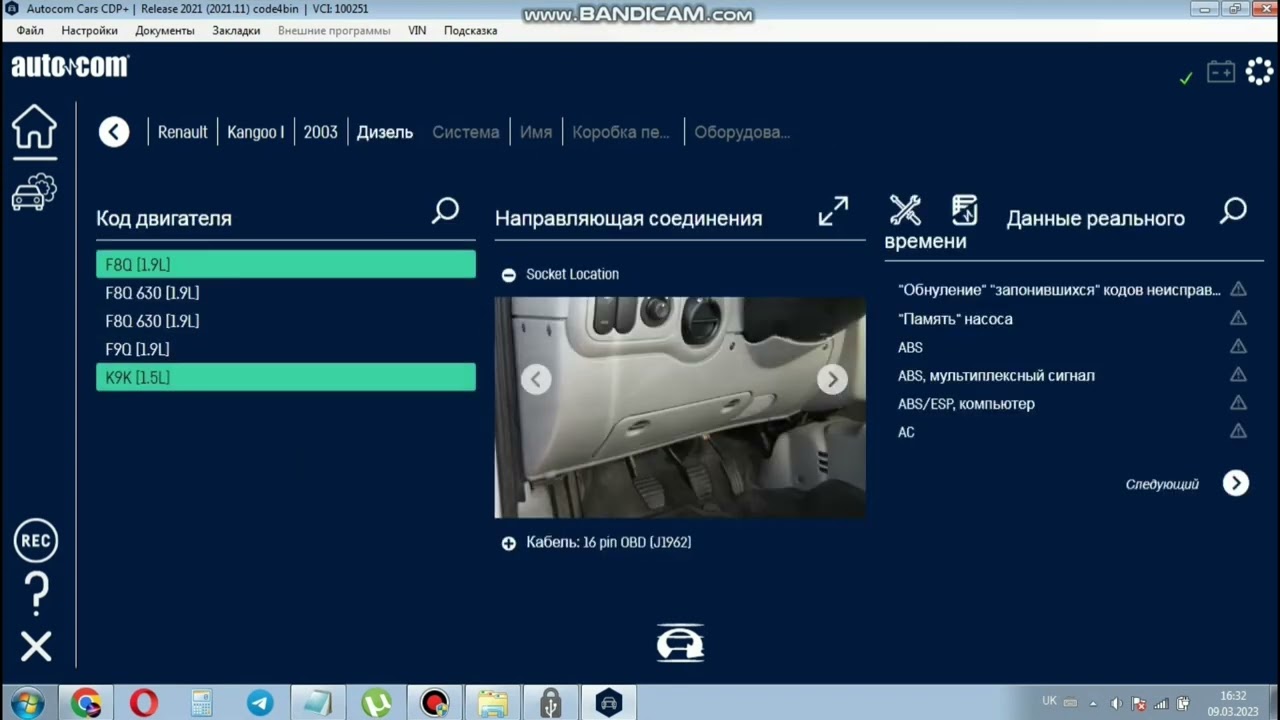The width and height of the screenshot is (1280, 720).
Task: Click the car scan icon at bottom center
Action: (x=680, y=644)
